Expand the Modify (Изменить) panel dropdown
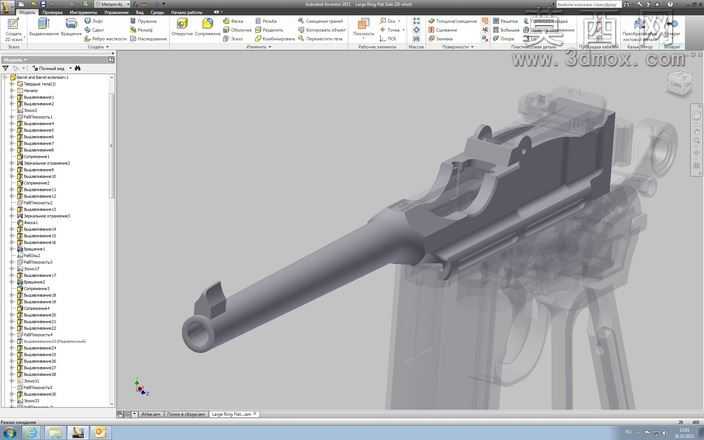Image resolution: width=704 pixels, height=440 pixels. point(269,47)
